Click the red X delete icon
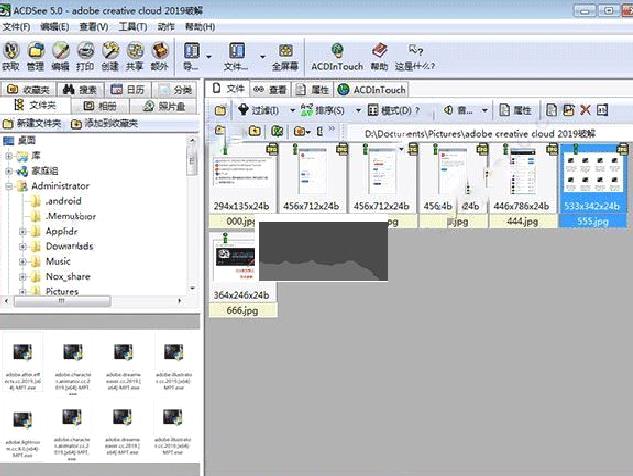The width and height of the screenshot is (633, 476). point(585,110)
